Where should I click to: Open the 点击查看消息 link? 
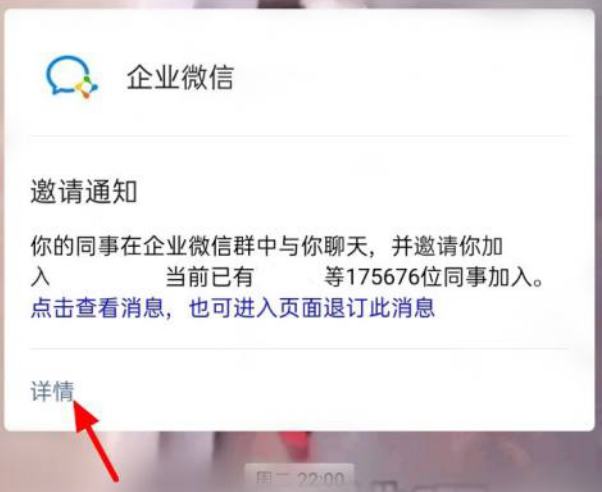(98, 308)
